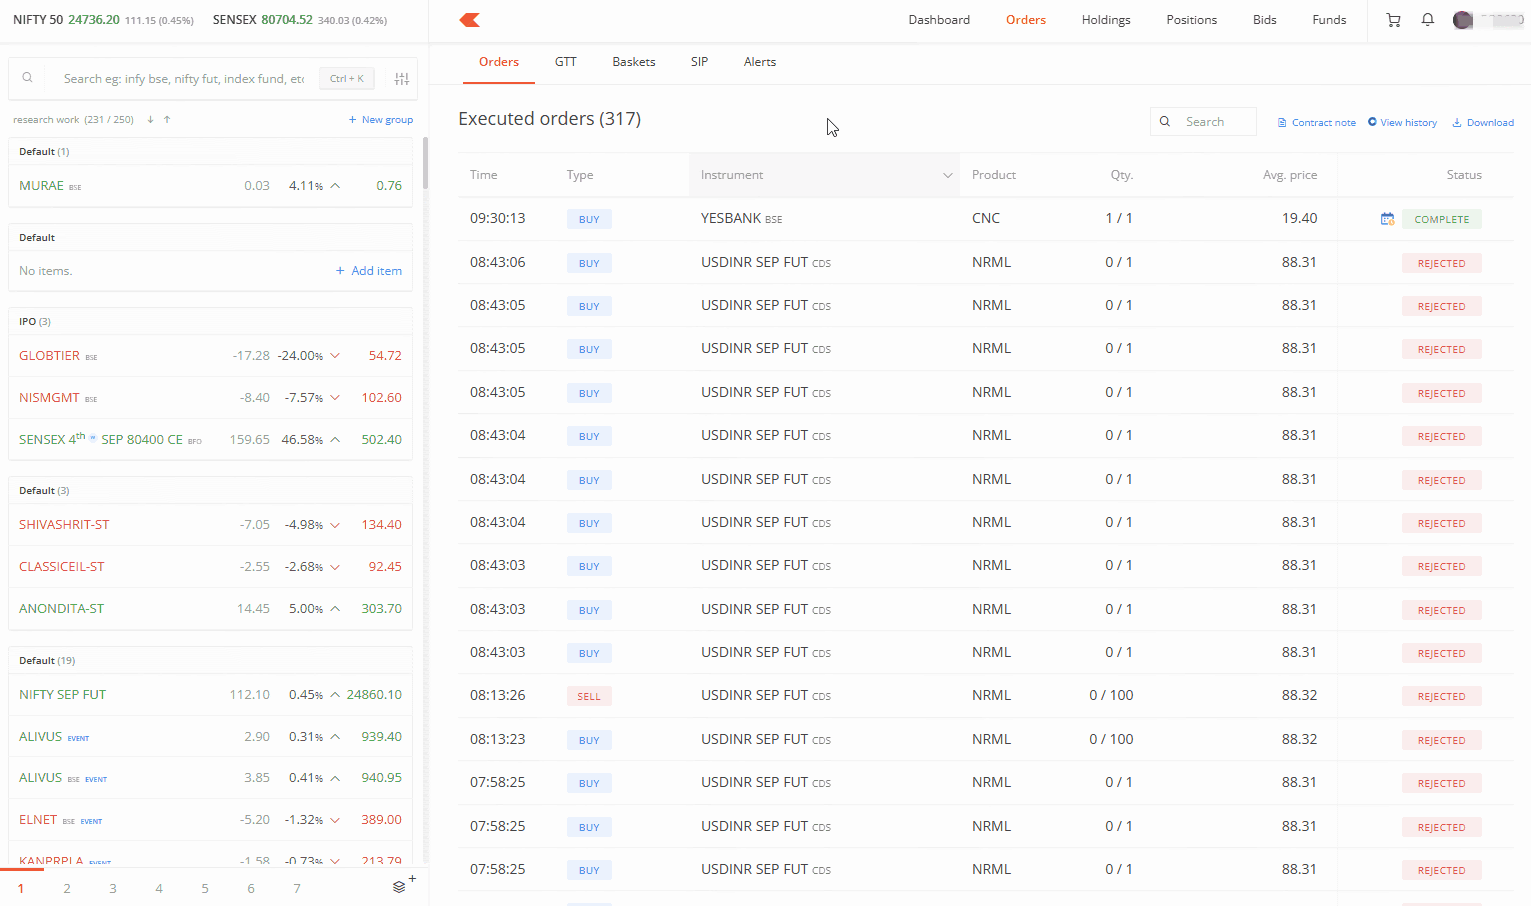Screen dimensions: 1531x906
Task: Click the New group button
Action: pos(380,120)
